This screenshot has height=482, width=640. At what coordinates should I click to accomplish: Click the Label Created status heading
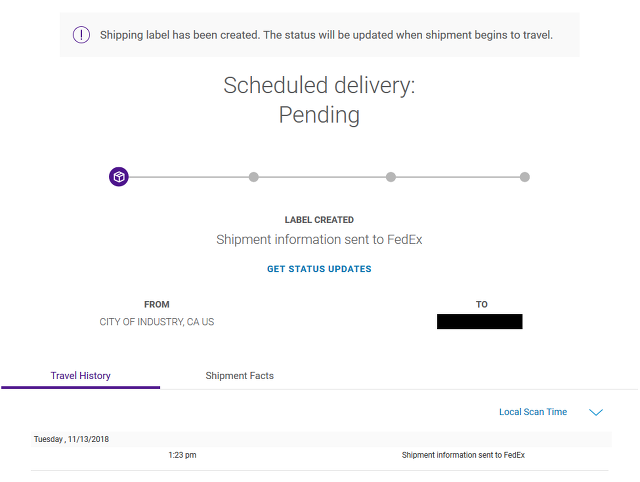coord(319,220)
